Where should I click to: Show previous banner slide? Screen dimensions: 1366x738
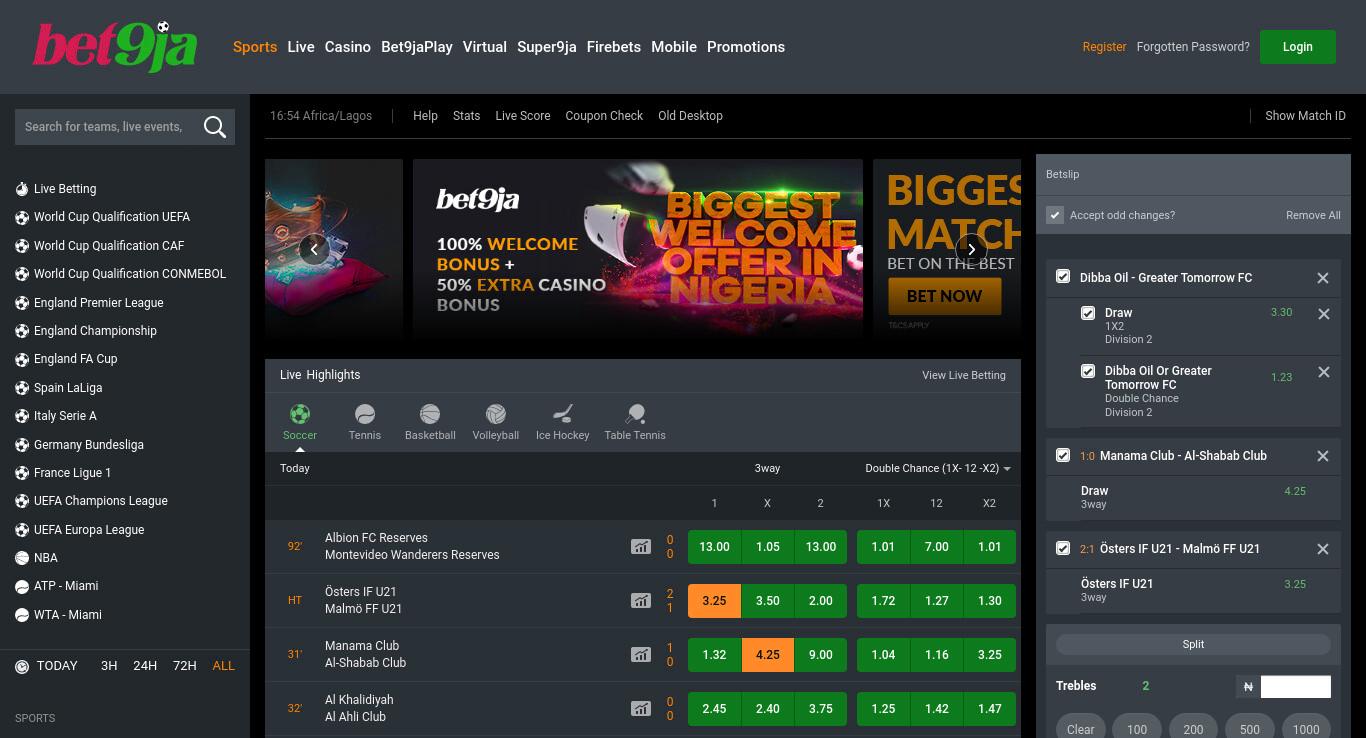coord(314,249)
